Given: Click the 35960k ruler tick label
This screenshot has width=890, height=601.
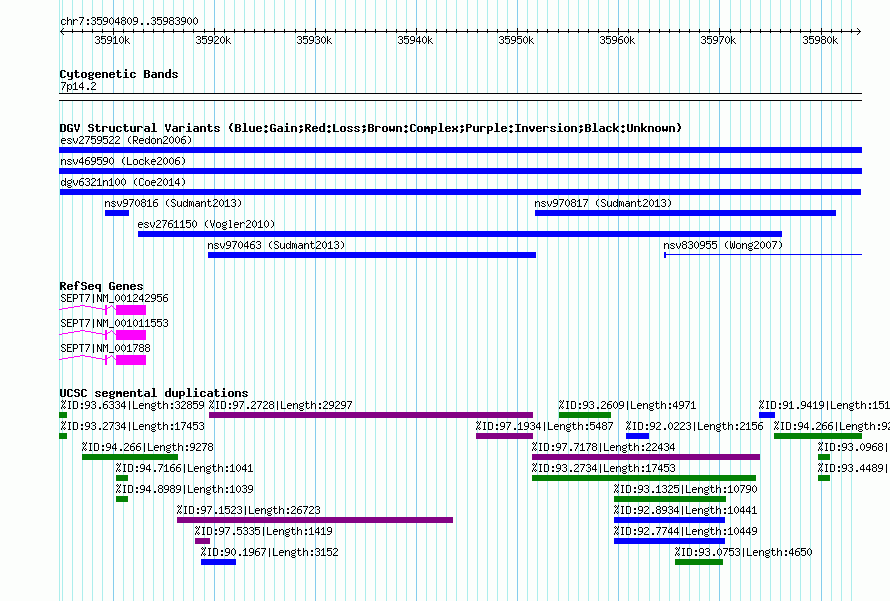Looking at the screenshot, I should coord(617,40).
